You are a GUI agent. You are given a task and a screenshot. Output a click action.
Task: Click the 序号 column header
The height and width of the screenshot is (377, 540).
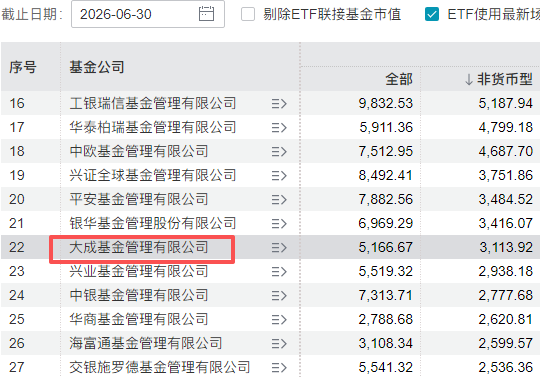point(23,67)
